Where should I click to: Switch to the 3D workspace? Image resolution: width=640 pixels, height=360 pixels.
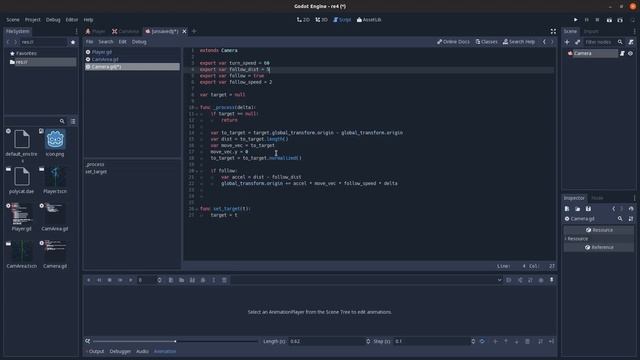(x=322, y=20)
